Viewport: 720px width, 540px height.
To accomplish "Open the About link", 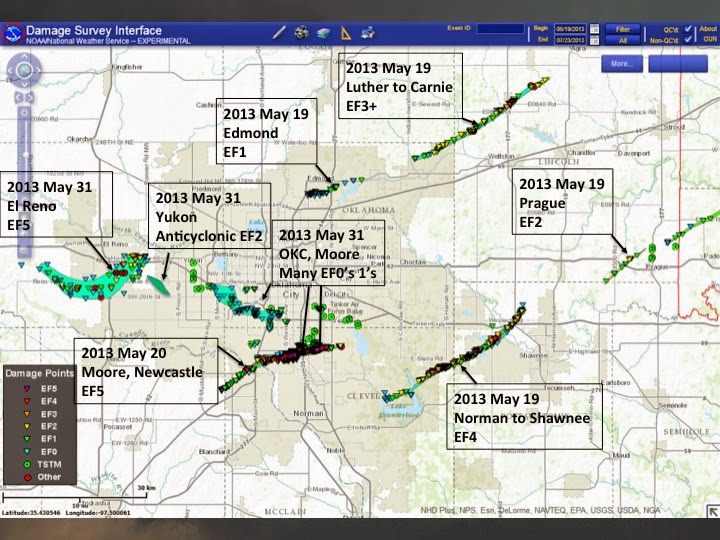I will [708, 28].
